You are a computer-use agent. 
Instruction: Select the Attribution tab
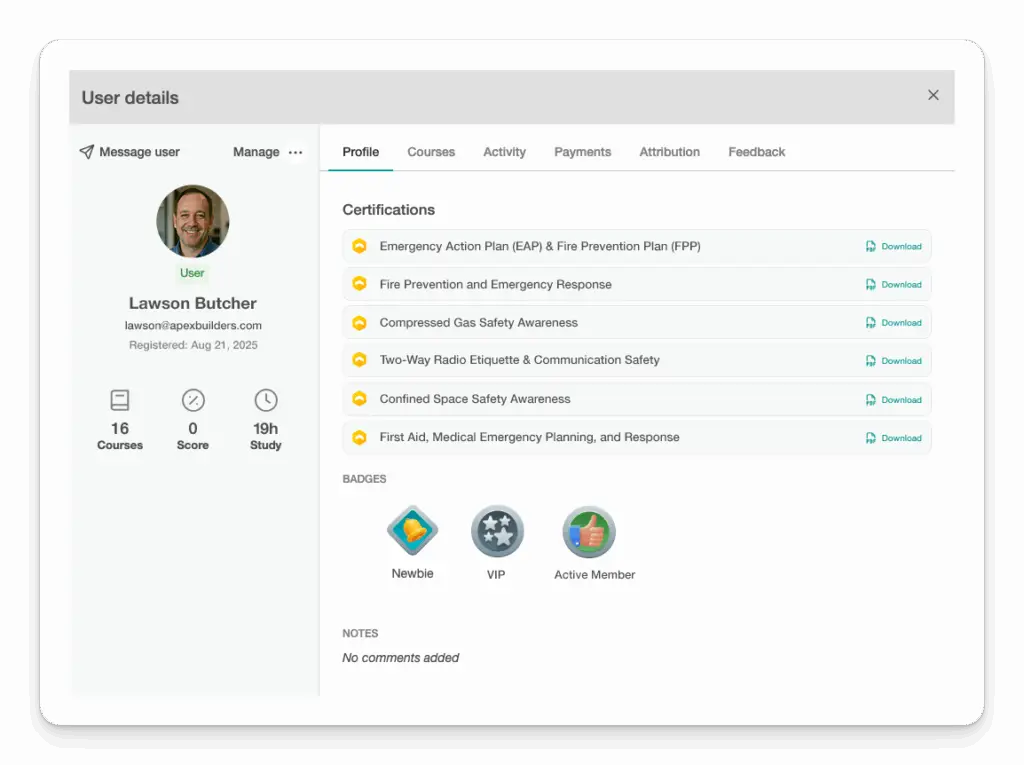click(x=669, y=152)
